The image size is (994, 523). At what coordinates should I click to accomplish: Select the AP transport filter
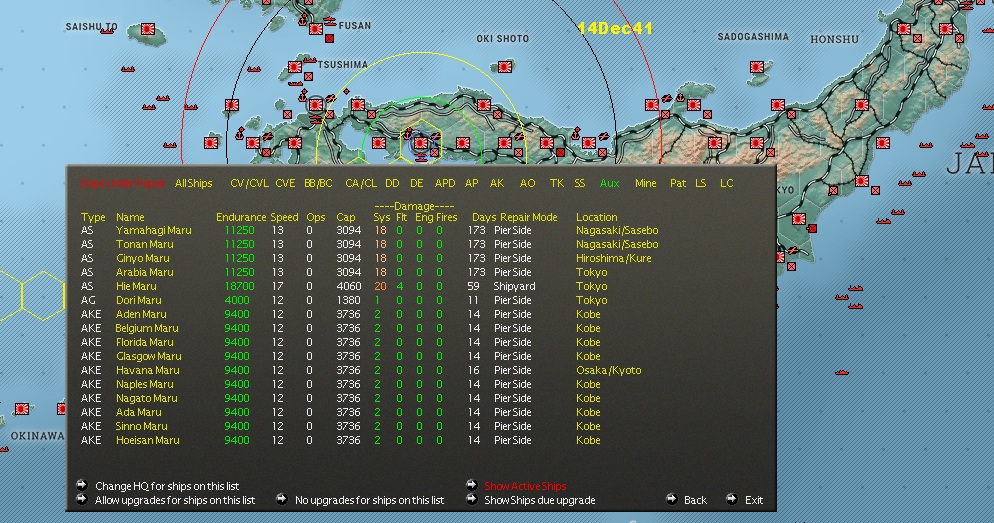pyautogui.click(x=472, y=183)
